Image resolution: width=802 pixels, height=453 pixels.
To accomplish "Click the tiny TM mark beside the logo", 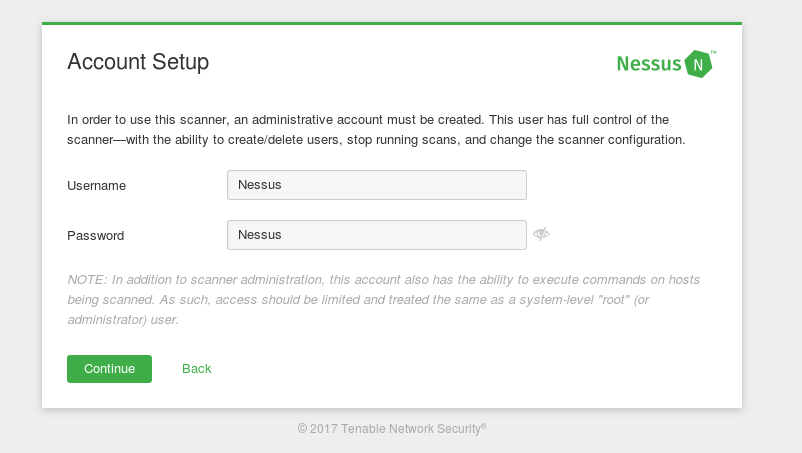I will [x=714, y=52].
